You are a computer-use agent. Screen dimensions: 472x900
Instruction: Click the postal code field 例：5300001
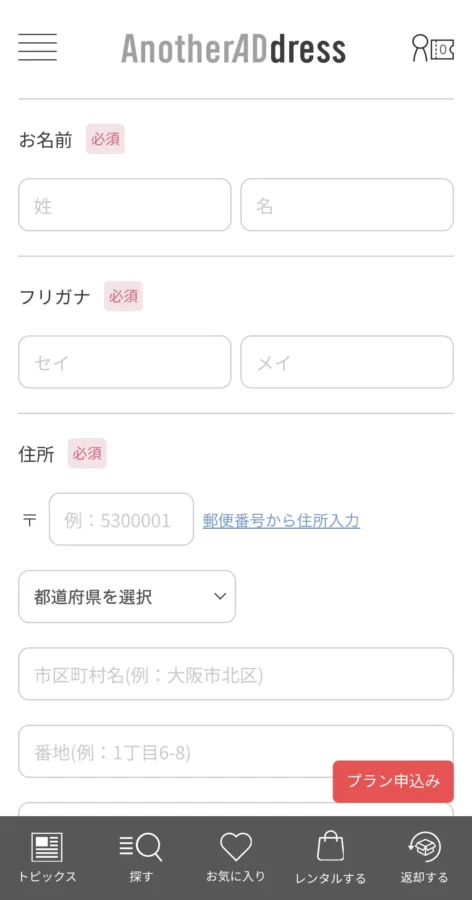[x=121, y=519]
